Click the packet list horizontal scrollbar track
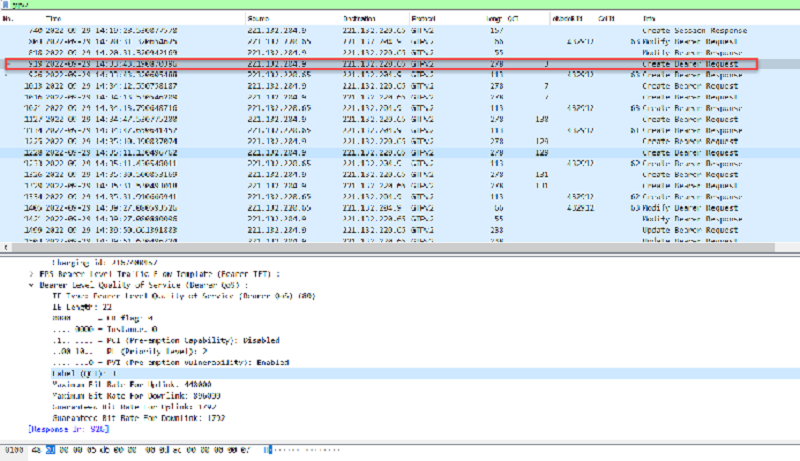Viewport: 800px width, 461px height. (393, 247)
